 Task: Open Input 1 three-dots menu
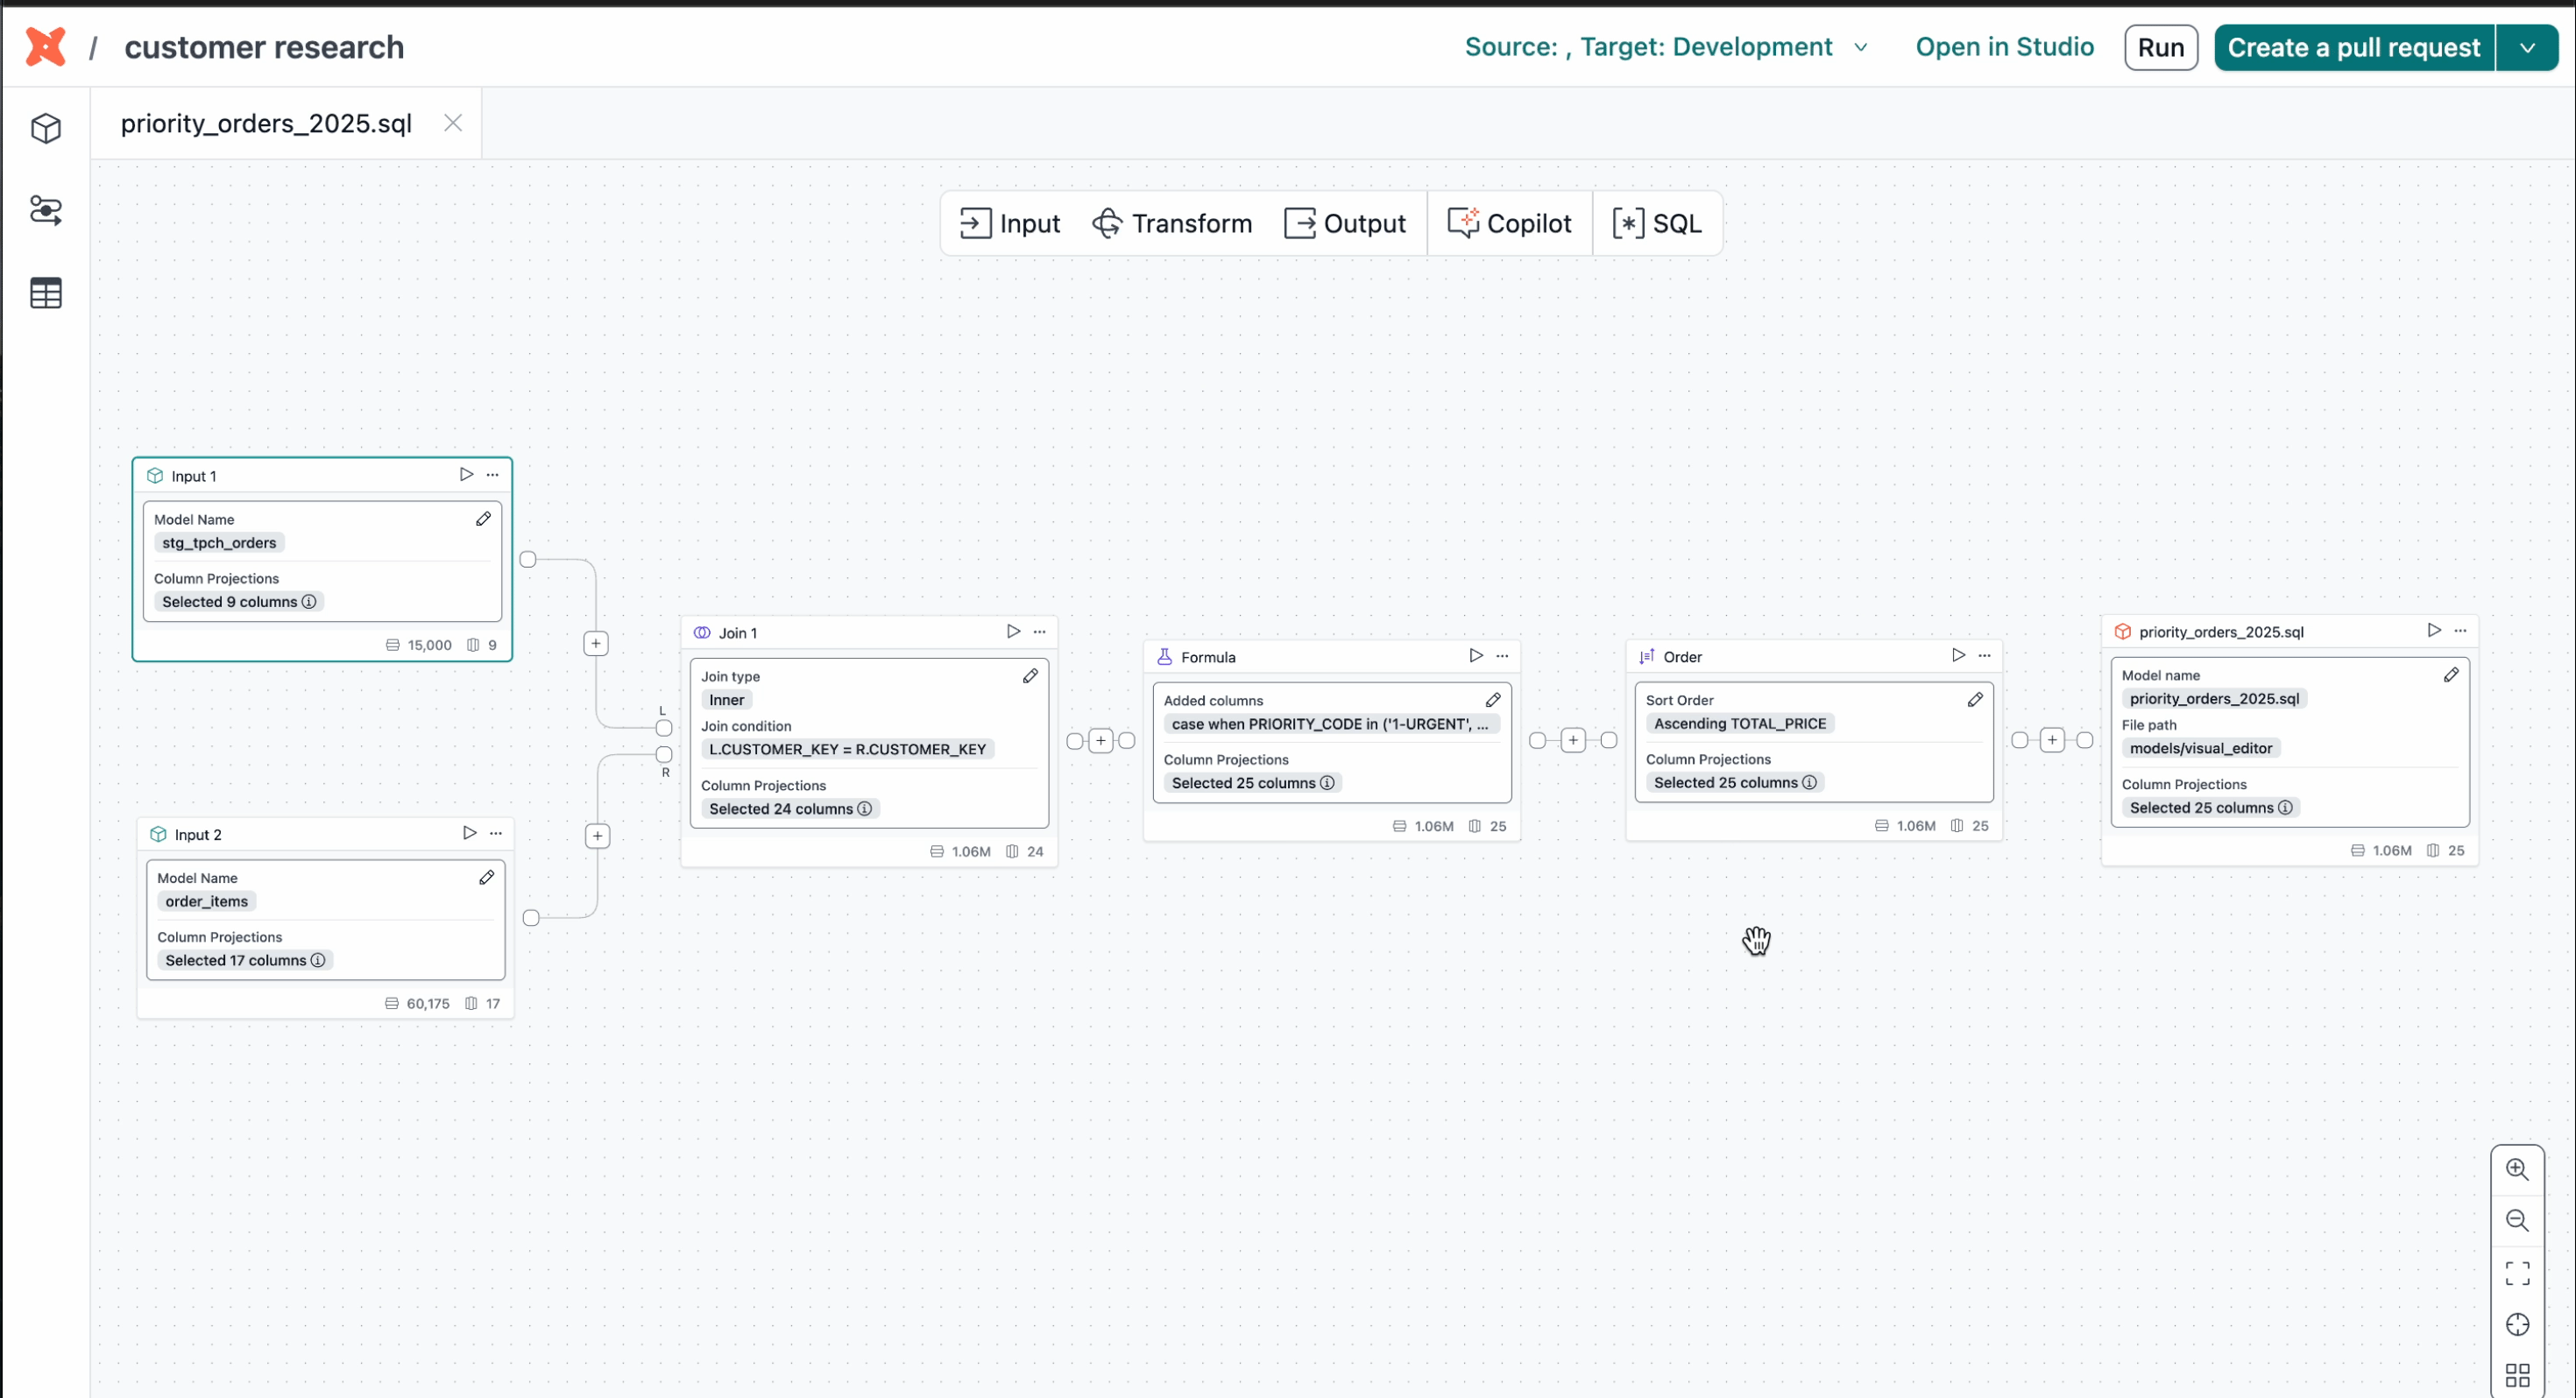pos(493,475)
